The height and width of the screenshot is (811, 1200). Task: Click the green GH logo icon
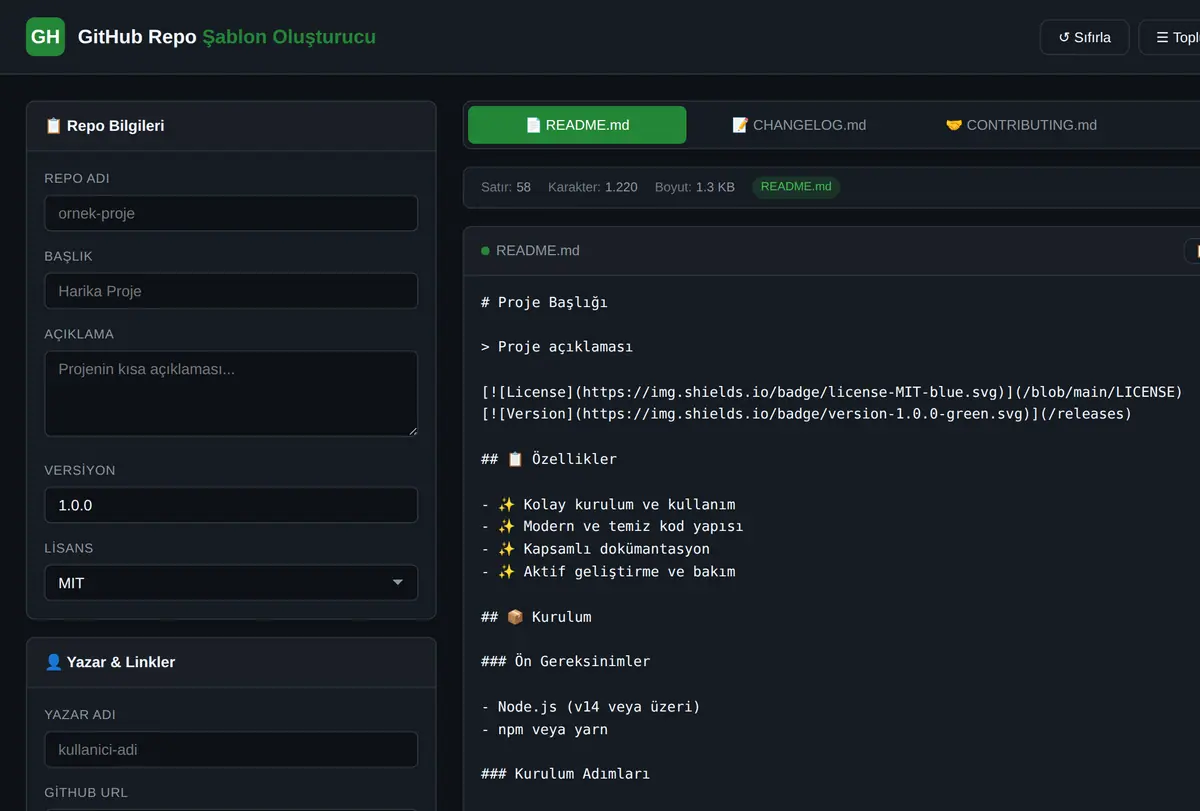tap(45, 37)
